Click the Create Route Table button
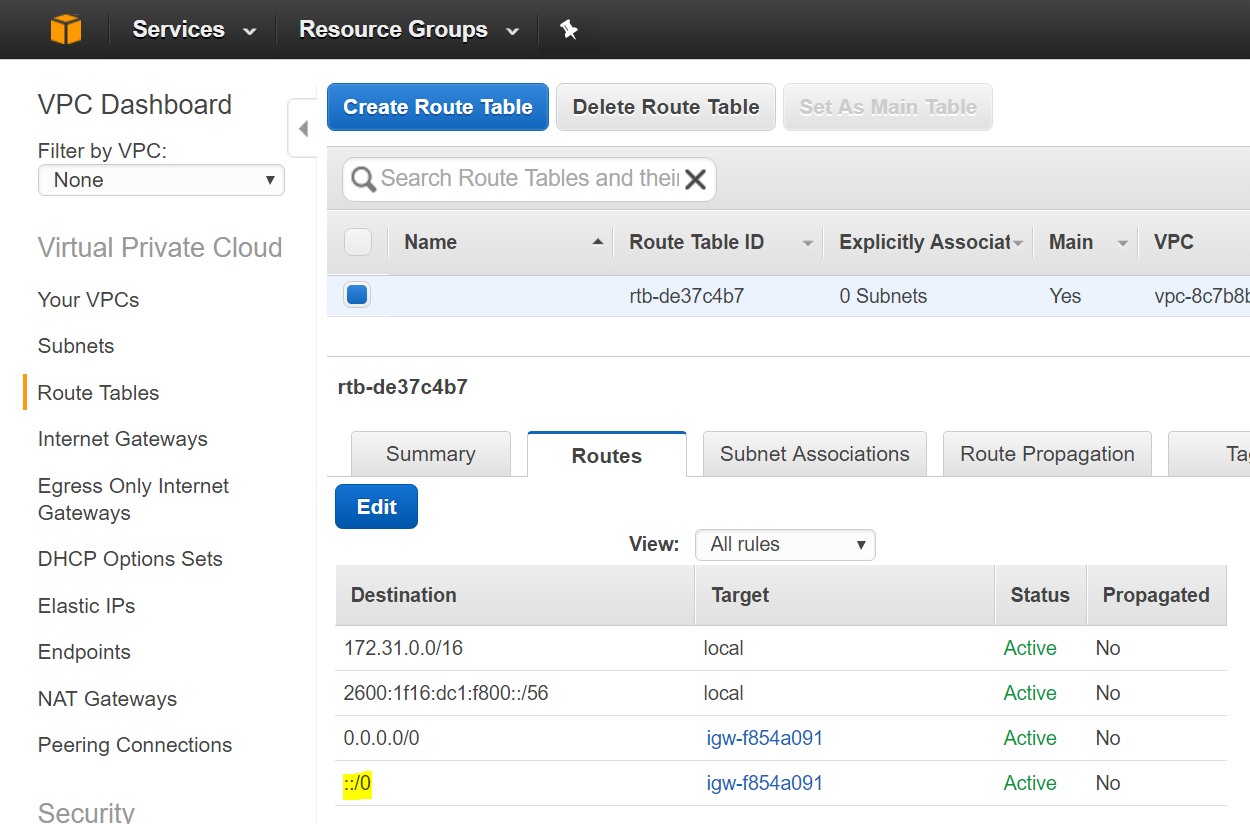1250x824 pixels. (x=438, y=107)
